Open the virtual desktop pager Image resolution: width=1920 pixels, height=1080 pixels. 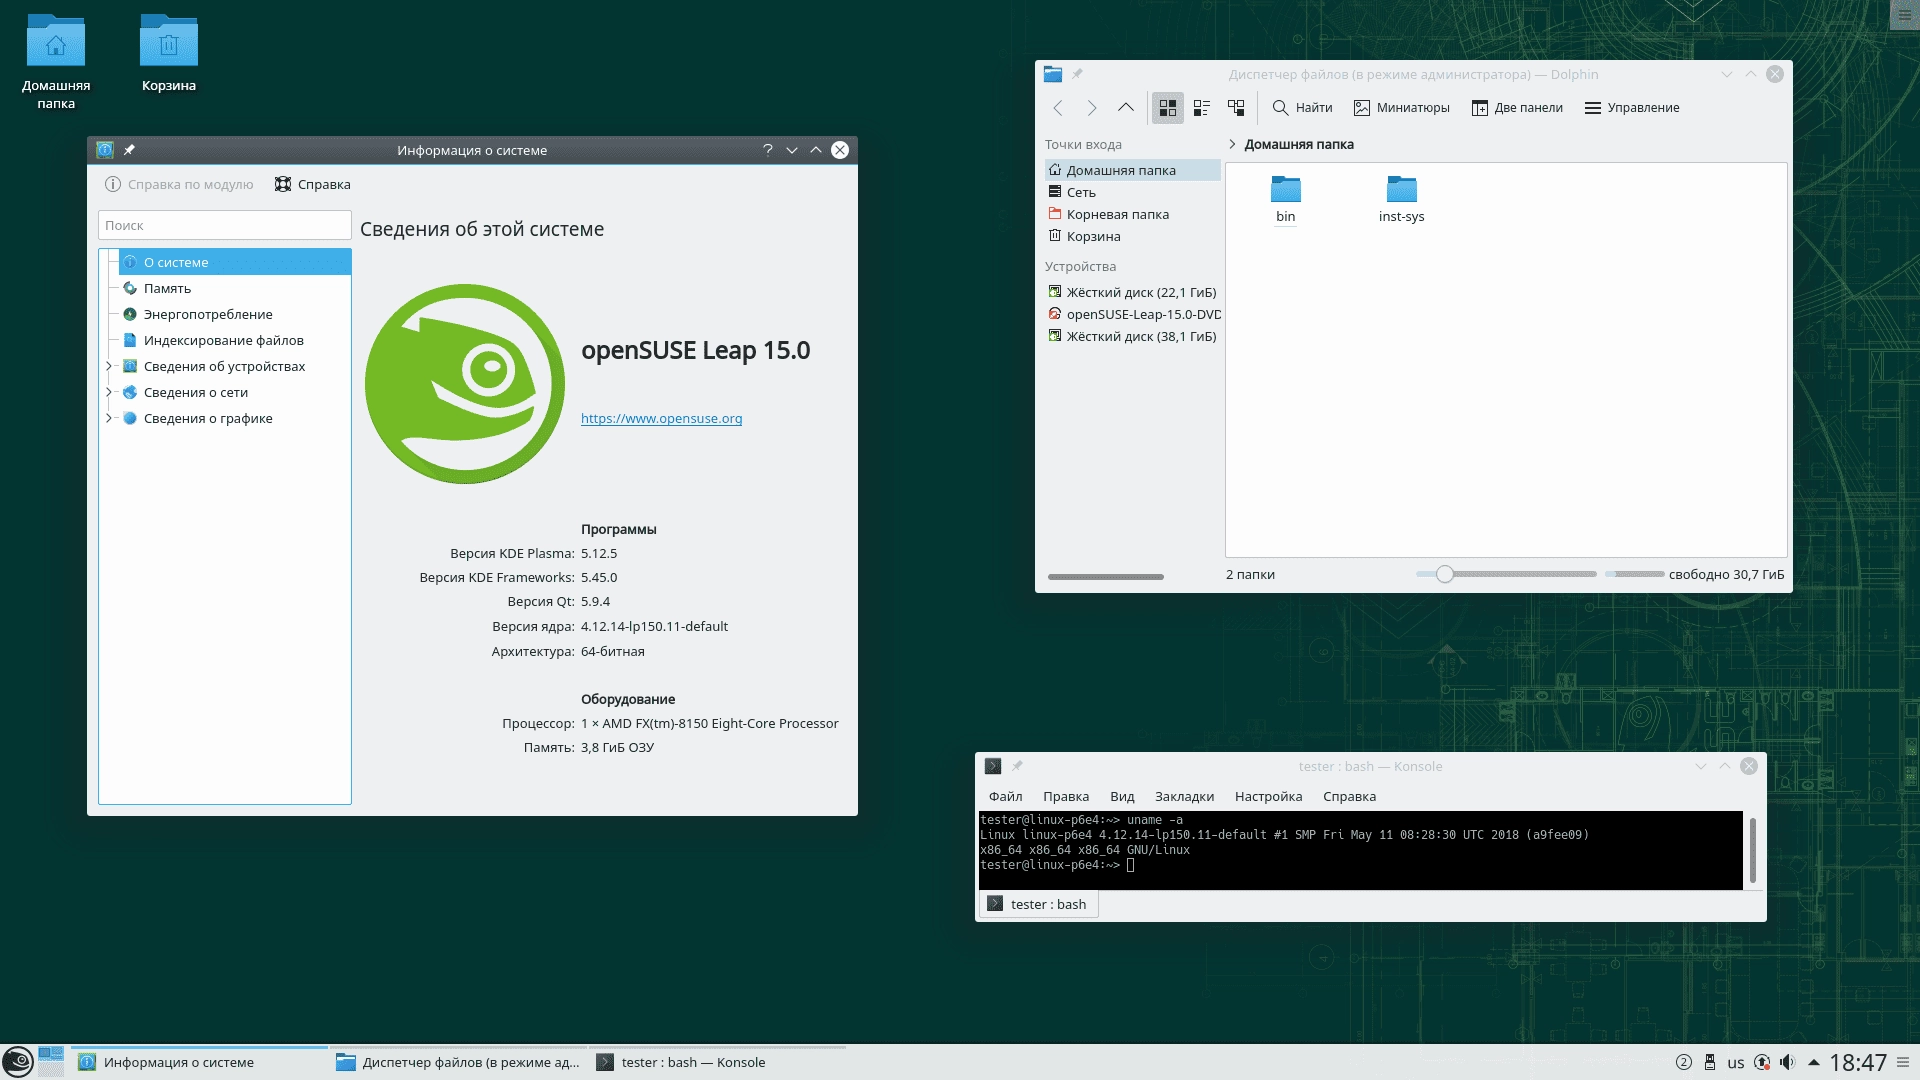point(51,1062)
